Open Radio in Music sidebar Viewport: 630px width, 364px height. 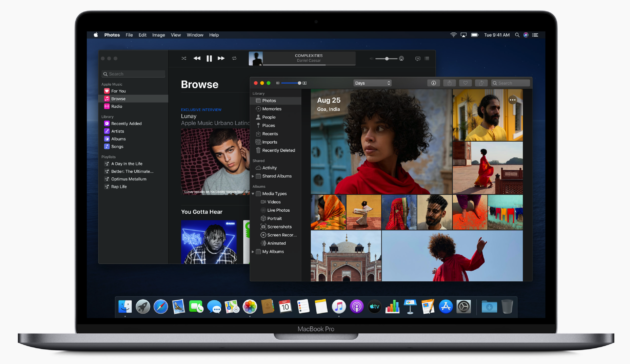[133, 106]
